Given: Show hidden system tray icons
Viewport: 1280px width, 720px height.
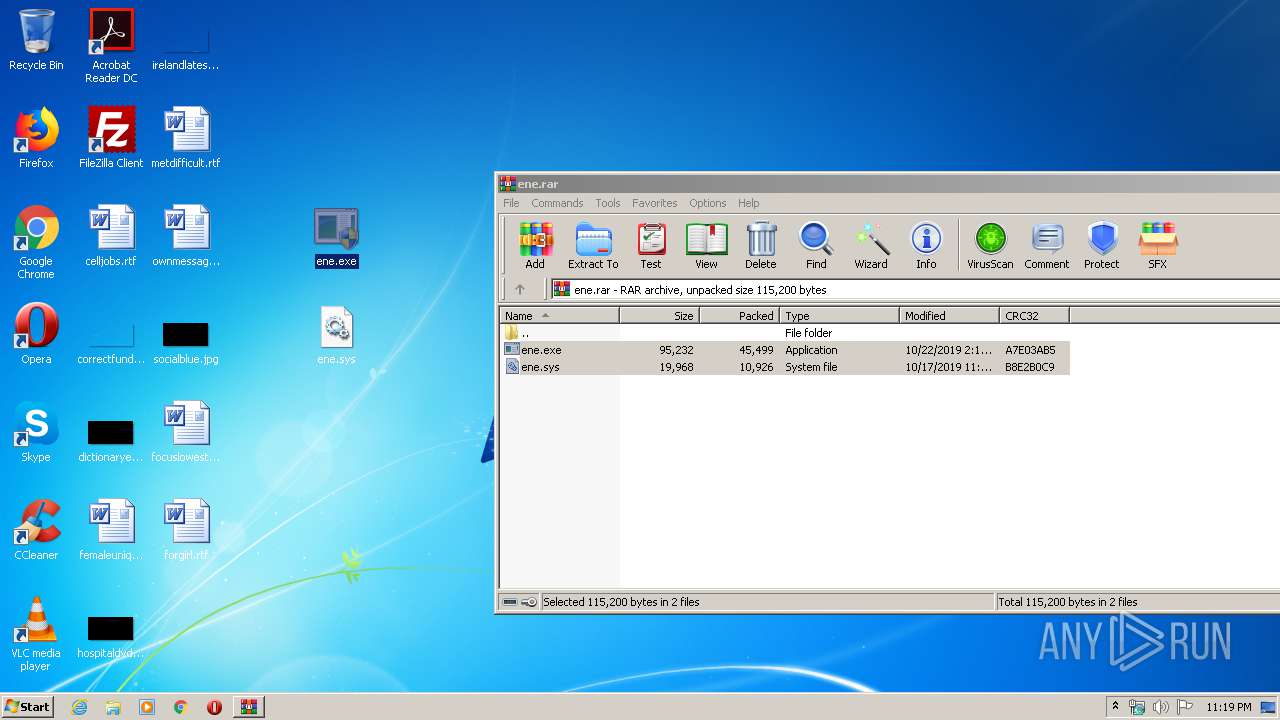Looking at the screenshot, I should click(1116, 706).
